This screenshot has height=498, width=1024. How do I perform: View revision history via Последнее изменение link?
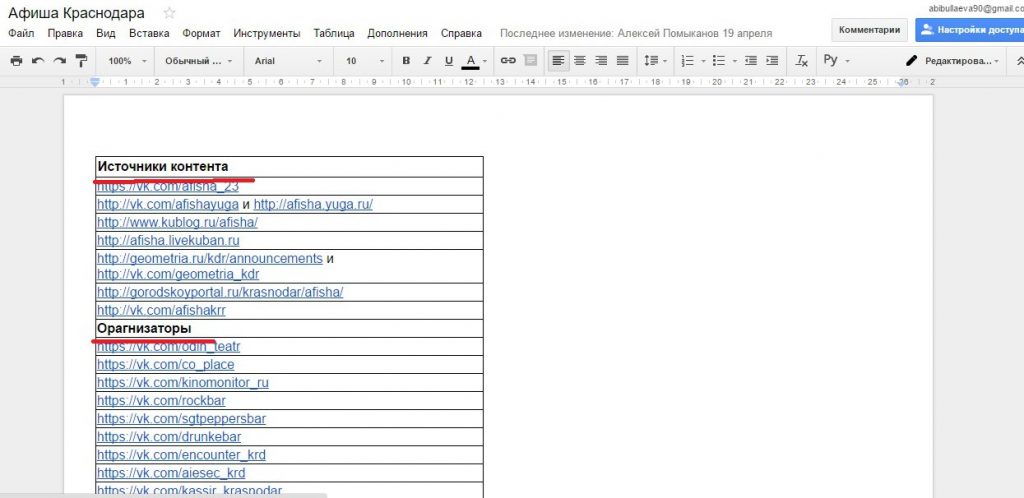635,33
